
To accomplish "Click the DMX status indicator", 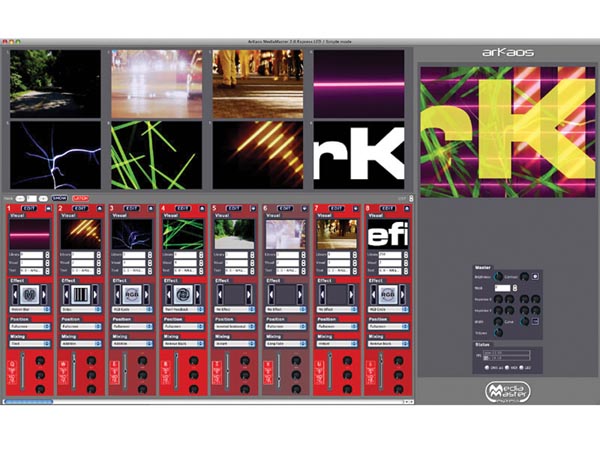I will coord(487,368).
